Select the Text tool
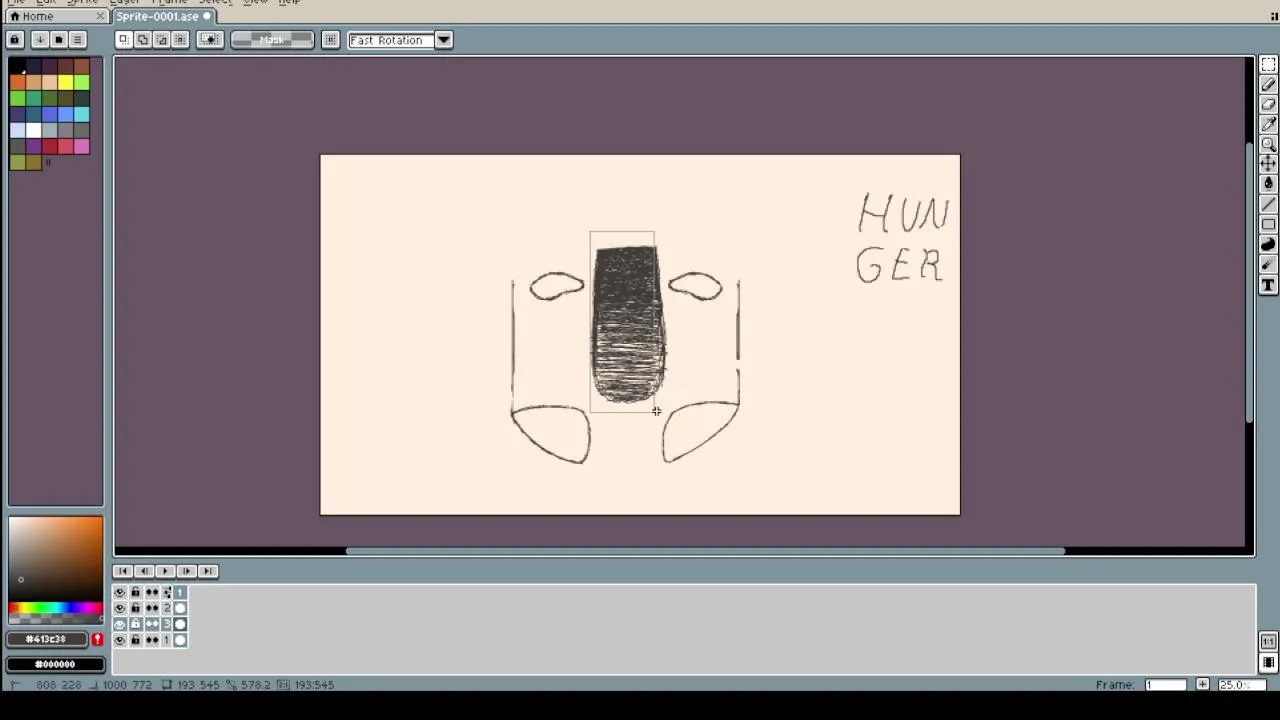The width and height of the screenshot is (1280, 720). coord(1268,285)
